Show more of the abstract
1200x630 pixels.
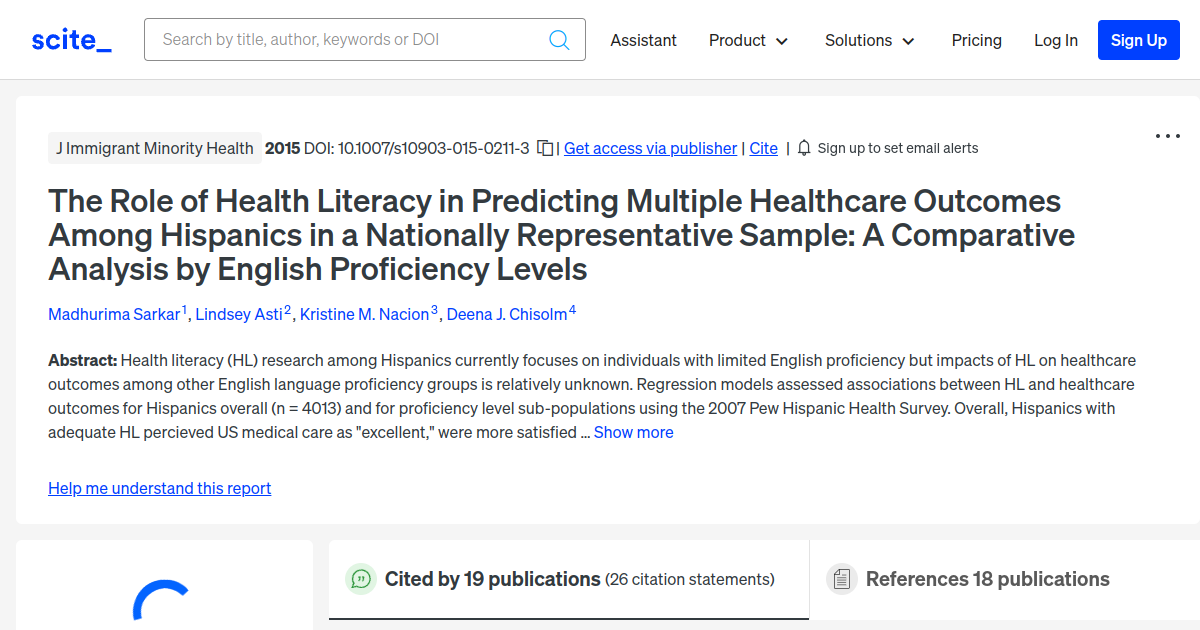633,433
